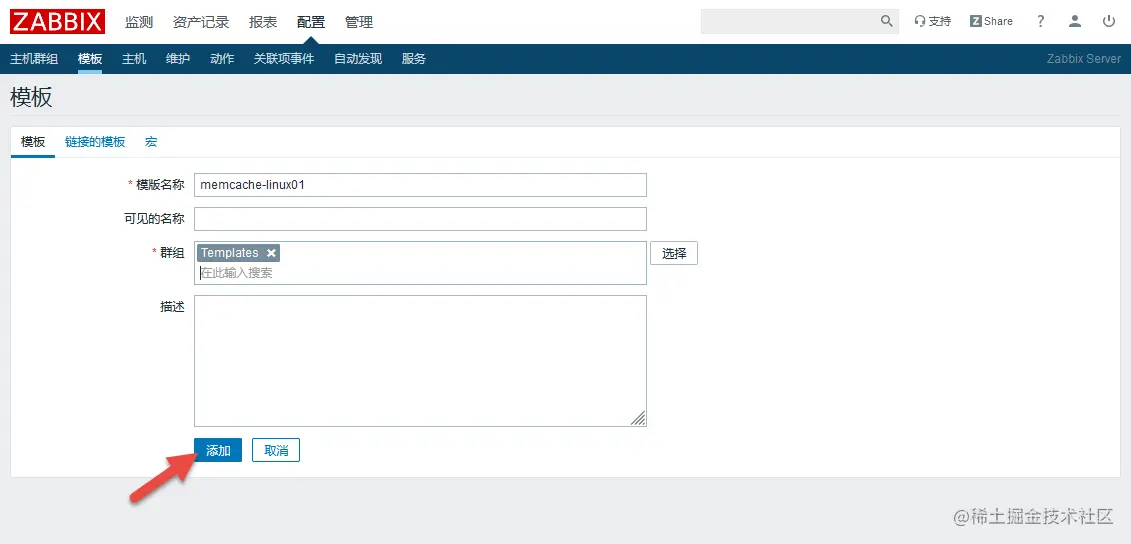Open the 配置 menu

[x=311, y=22]
